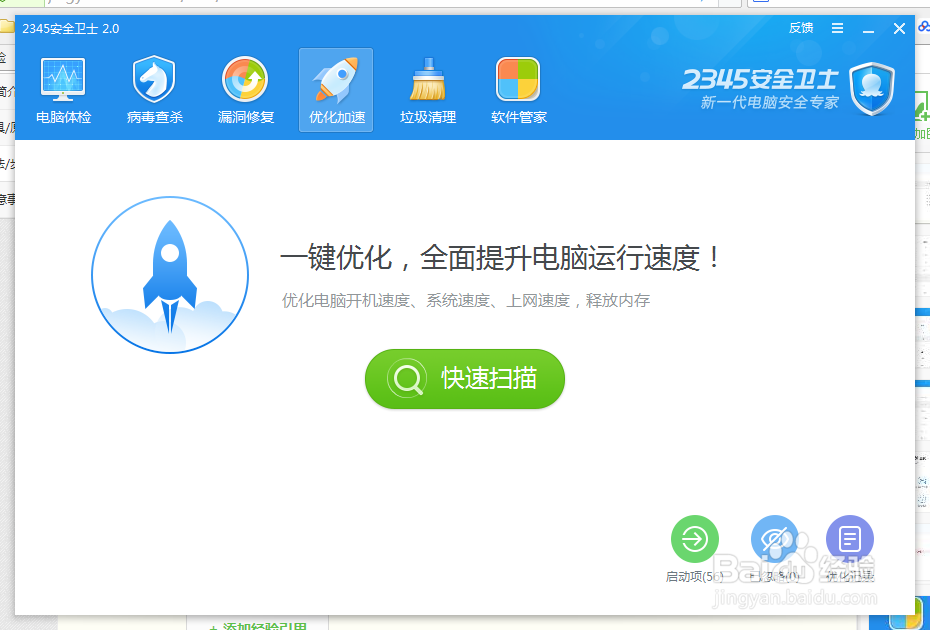The width and height of the screenshot is (930, 630).
Task: Open the 漏洞修复 vulnerability repair tab
Action: tap(246, 91)
